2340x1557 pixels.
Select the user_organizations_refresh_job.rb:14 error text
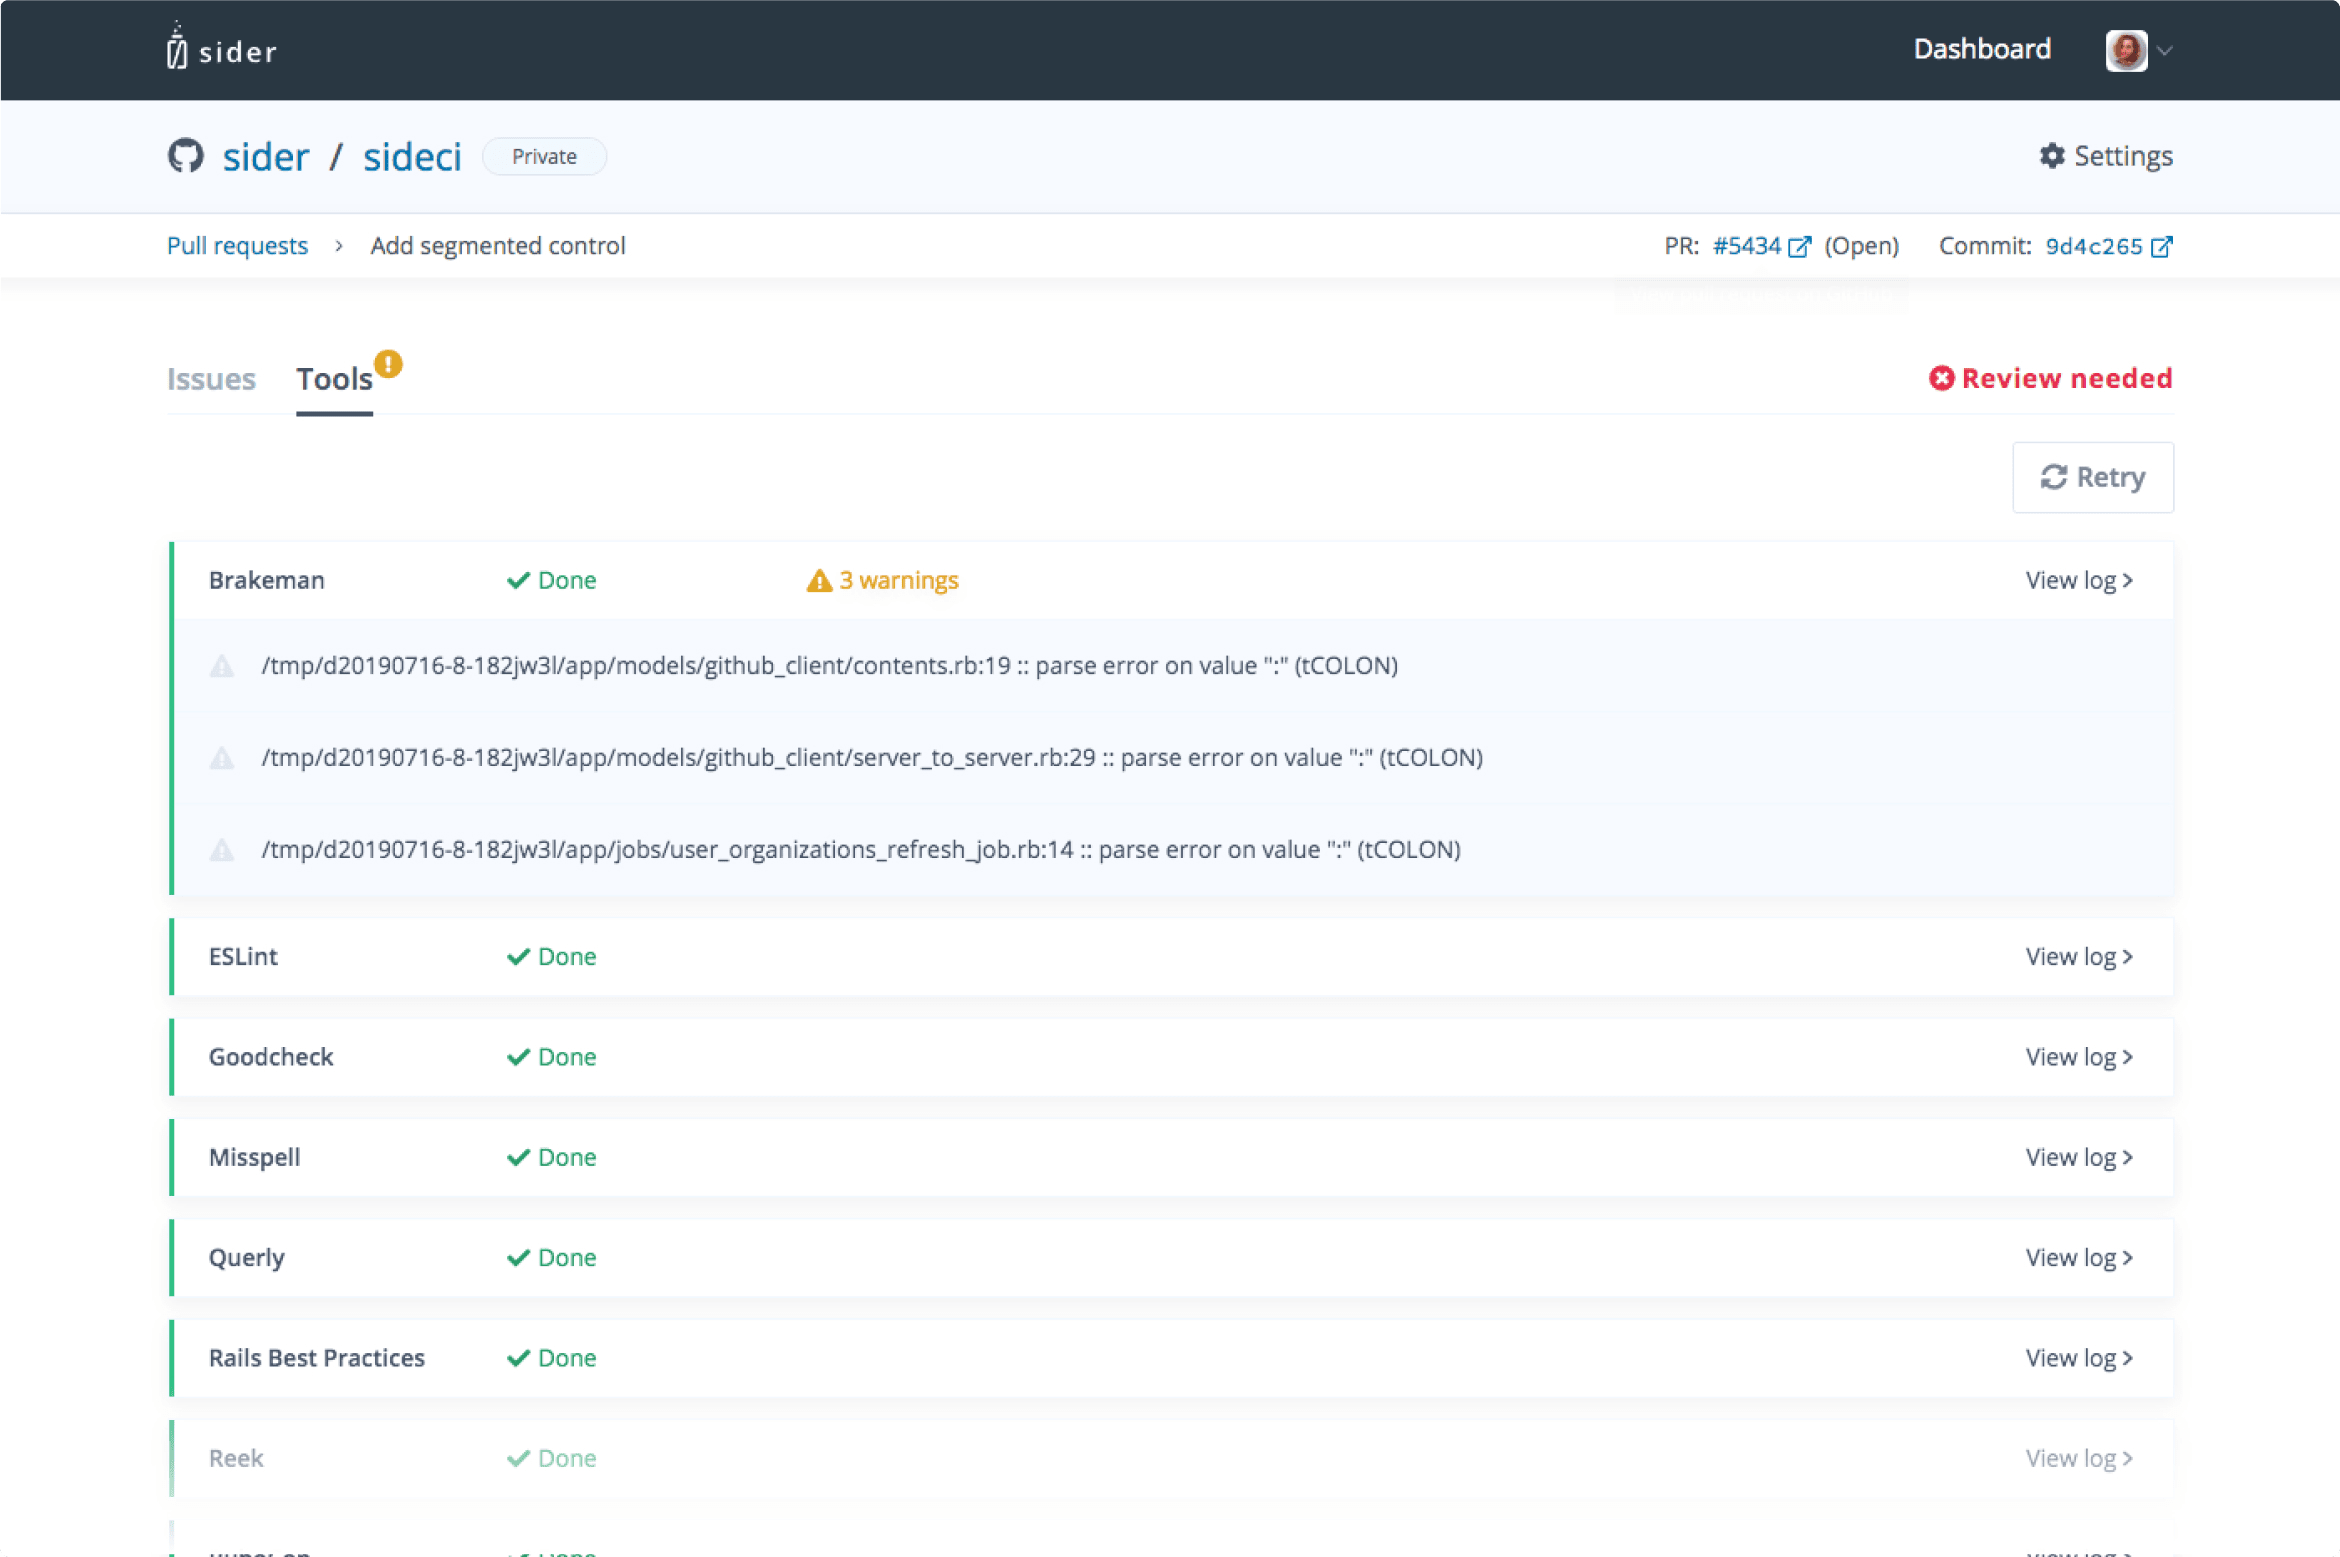click(861, 850)
